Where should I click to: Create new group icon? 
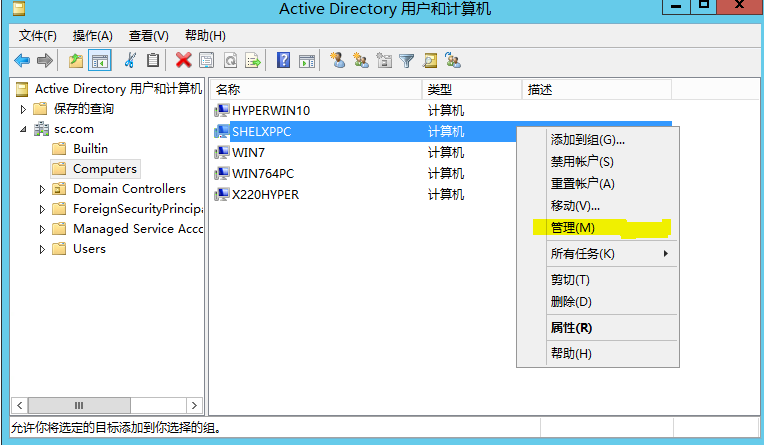click(x=361, y=60)
